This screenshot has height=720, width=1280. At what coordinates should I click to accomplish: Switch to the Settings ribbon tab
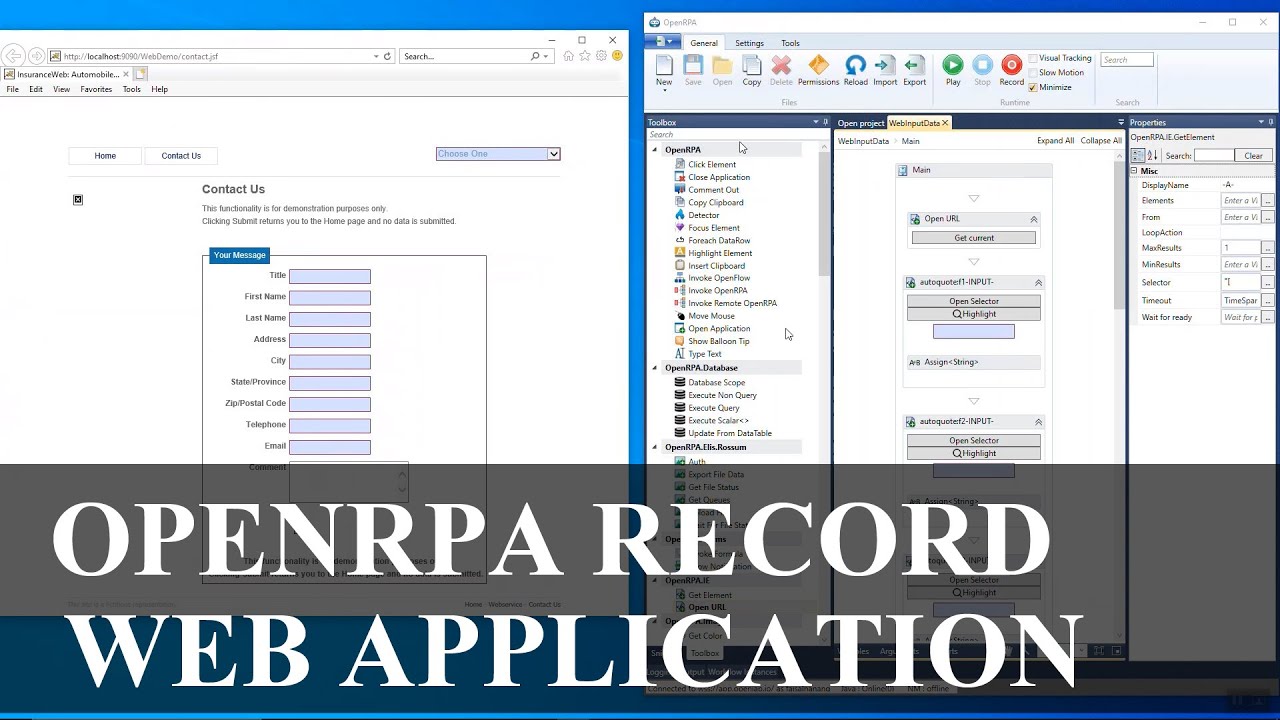point(749,43)
